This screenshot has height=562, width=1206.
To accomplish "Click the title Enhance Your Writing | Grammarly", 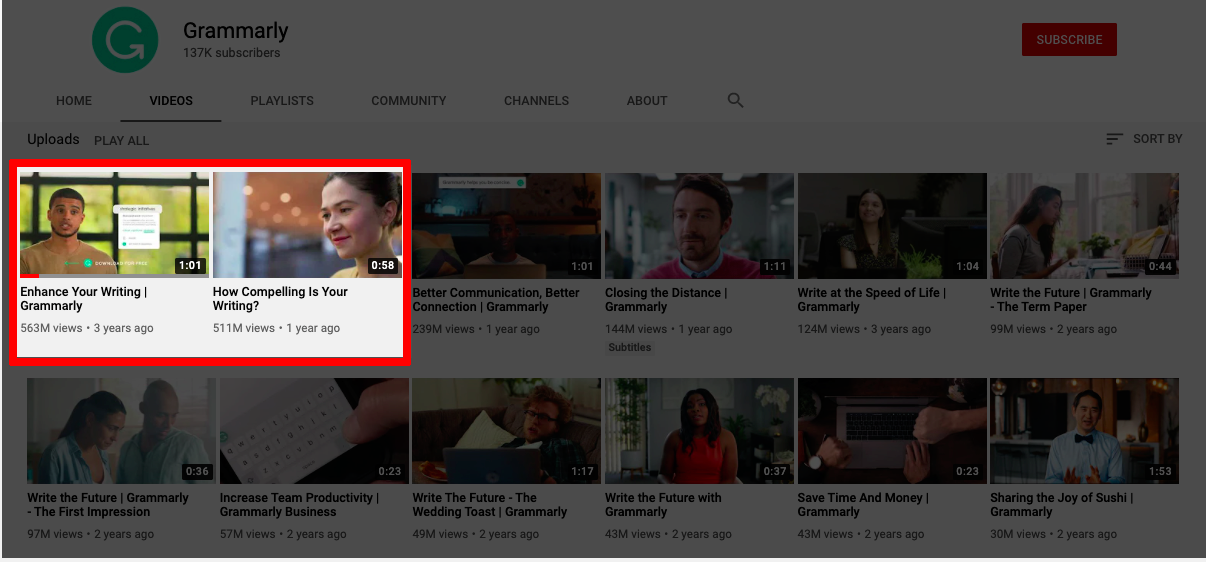I will [84, 299].
